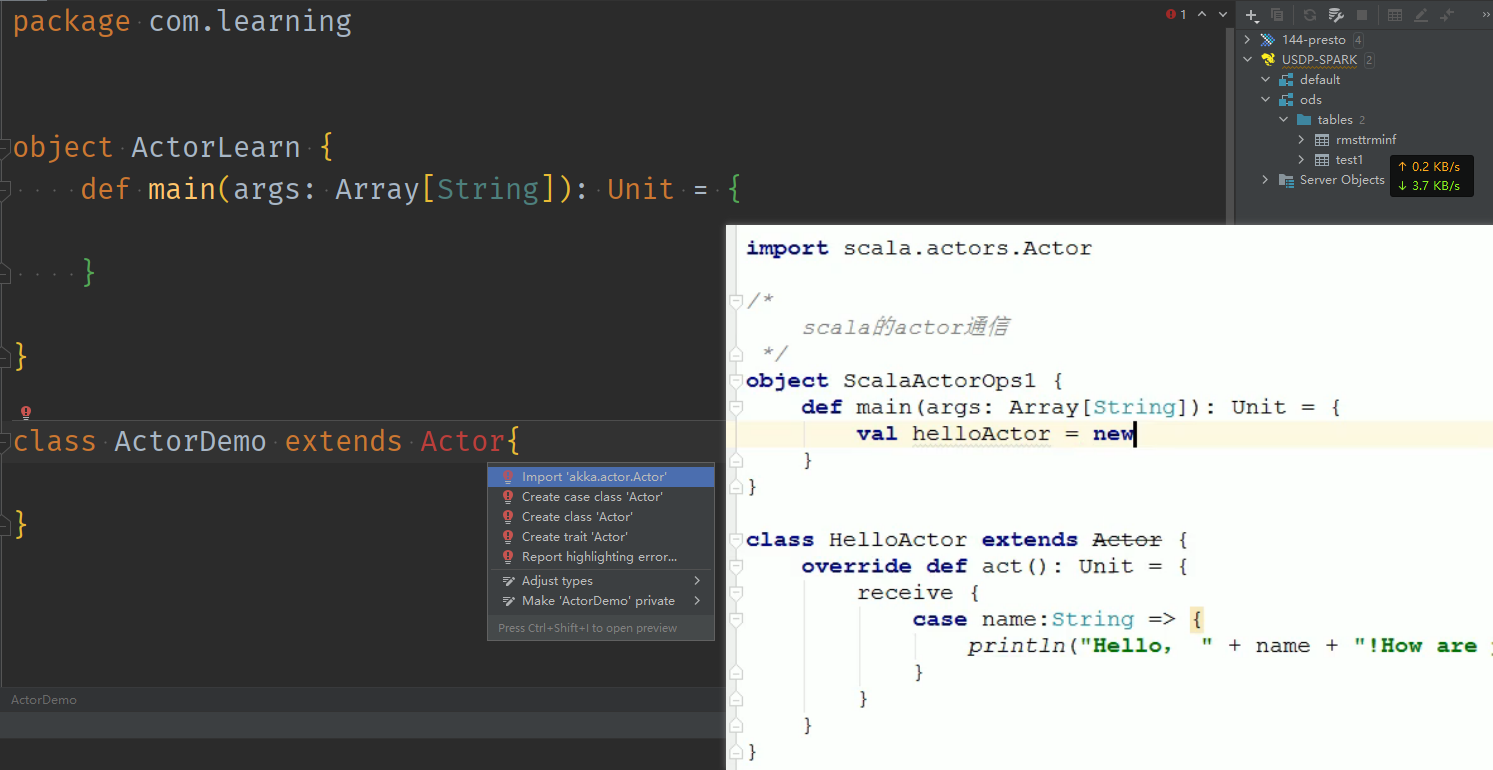
Task: Open the Add Data Source menu
Action: coord(1250,15)
